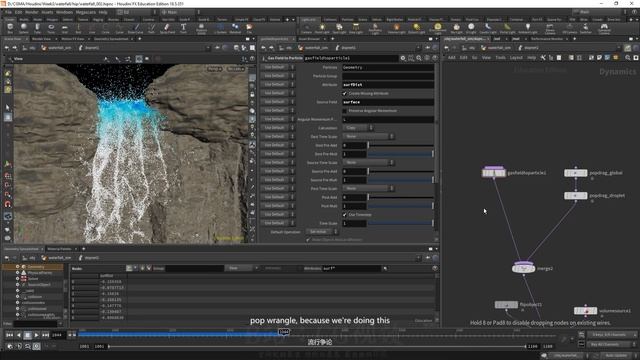Add an Environment Light from the shelf
The height and width of the screenshot is (360, 640).
click(437, 28)
